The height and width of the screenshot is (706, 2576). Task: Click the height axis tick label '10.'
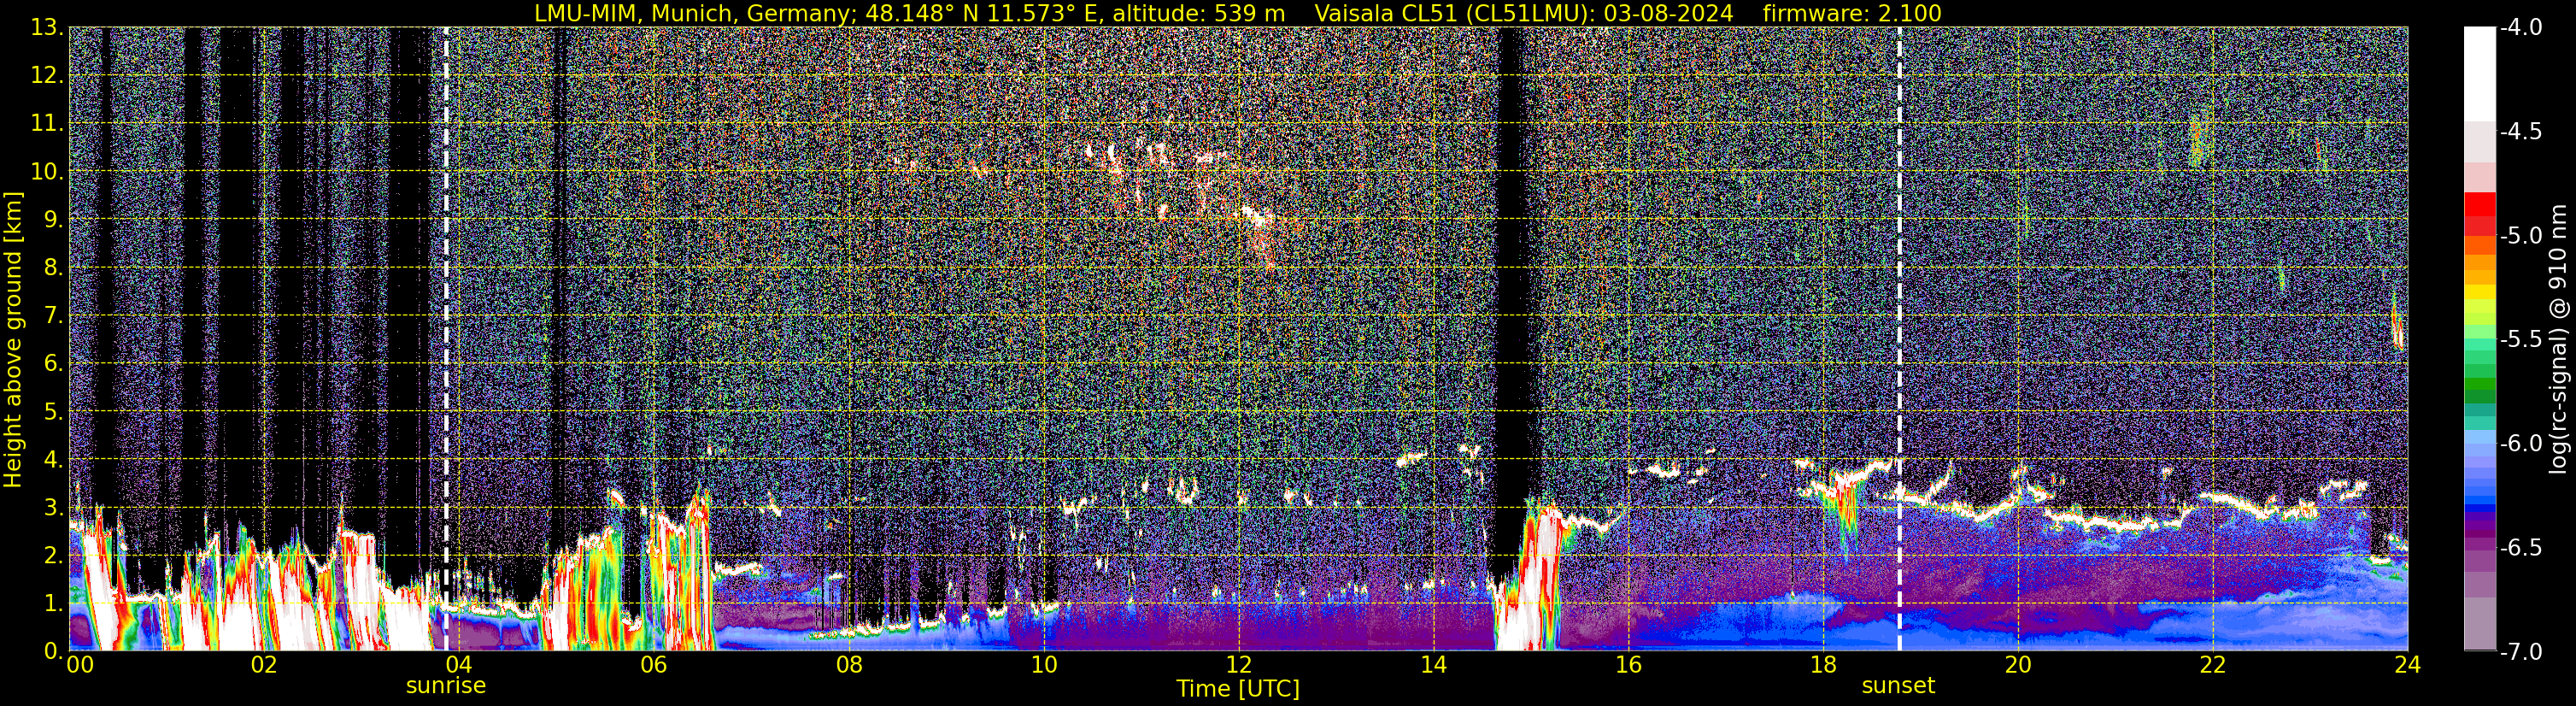click(47, 172)
